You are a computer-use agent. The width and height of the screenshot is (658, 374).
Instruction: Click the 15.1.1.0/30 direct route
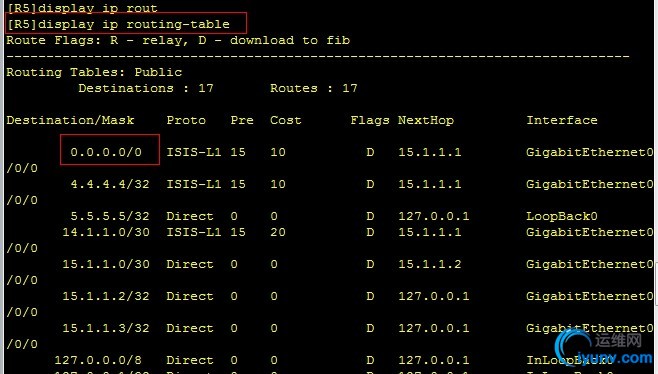(x=106, y=264)
